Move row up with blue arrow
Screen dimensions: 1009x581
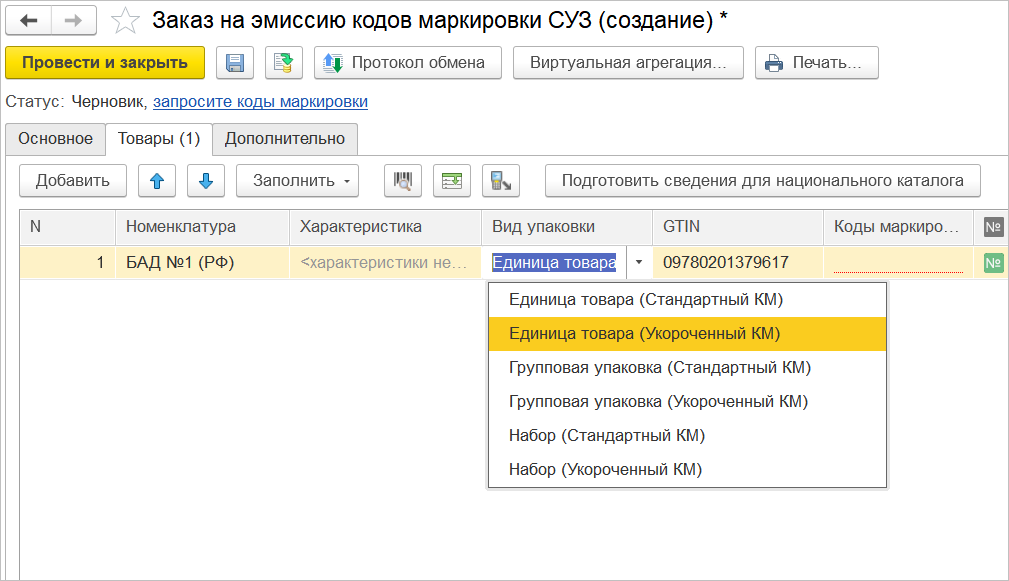click(157, 181)
